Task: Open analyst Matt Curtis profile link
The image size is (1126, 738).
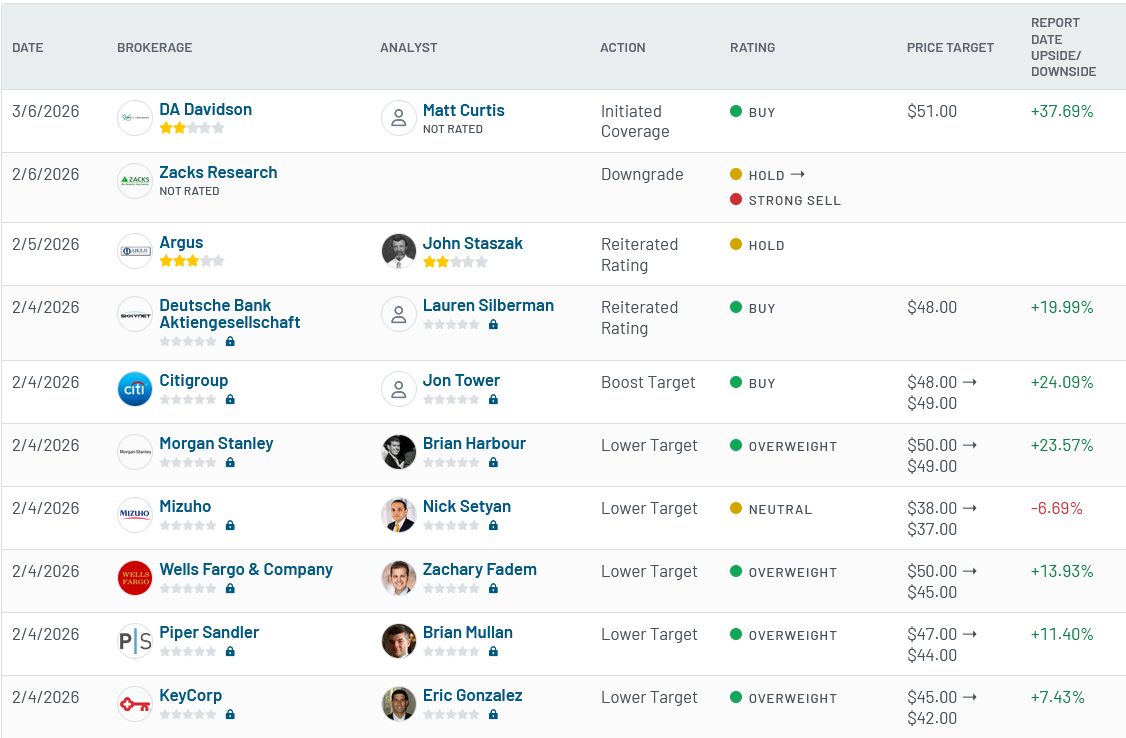Action: point(463,110)
